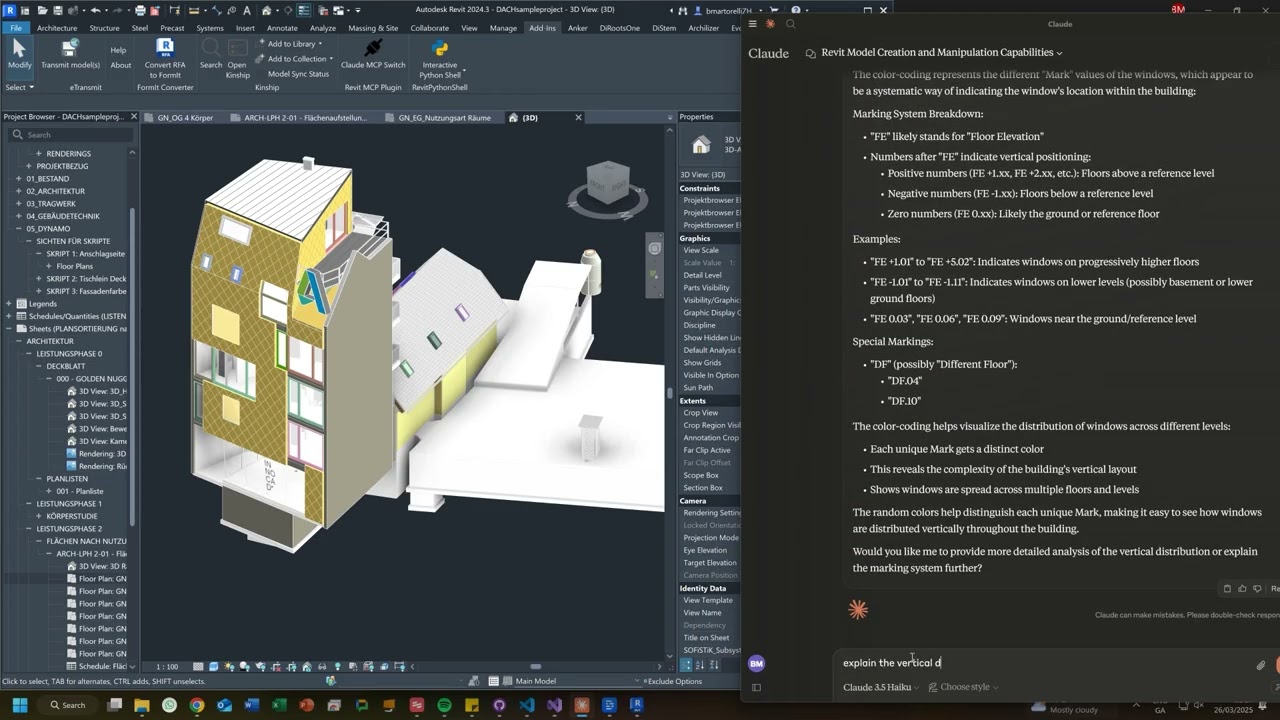Click sun path icon in view control bar
Image resolution: width=1280 pixels, height=720 pixels.
[x=227, y=666]
